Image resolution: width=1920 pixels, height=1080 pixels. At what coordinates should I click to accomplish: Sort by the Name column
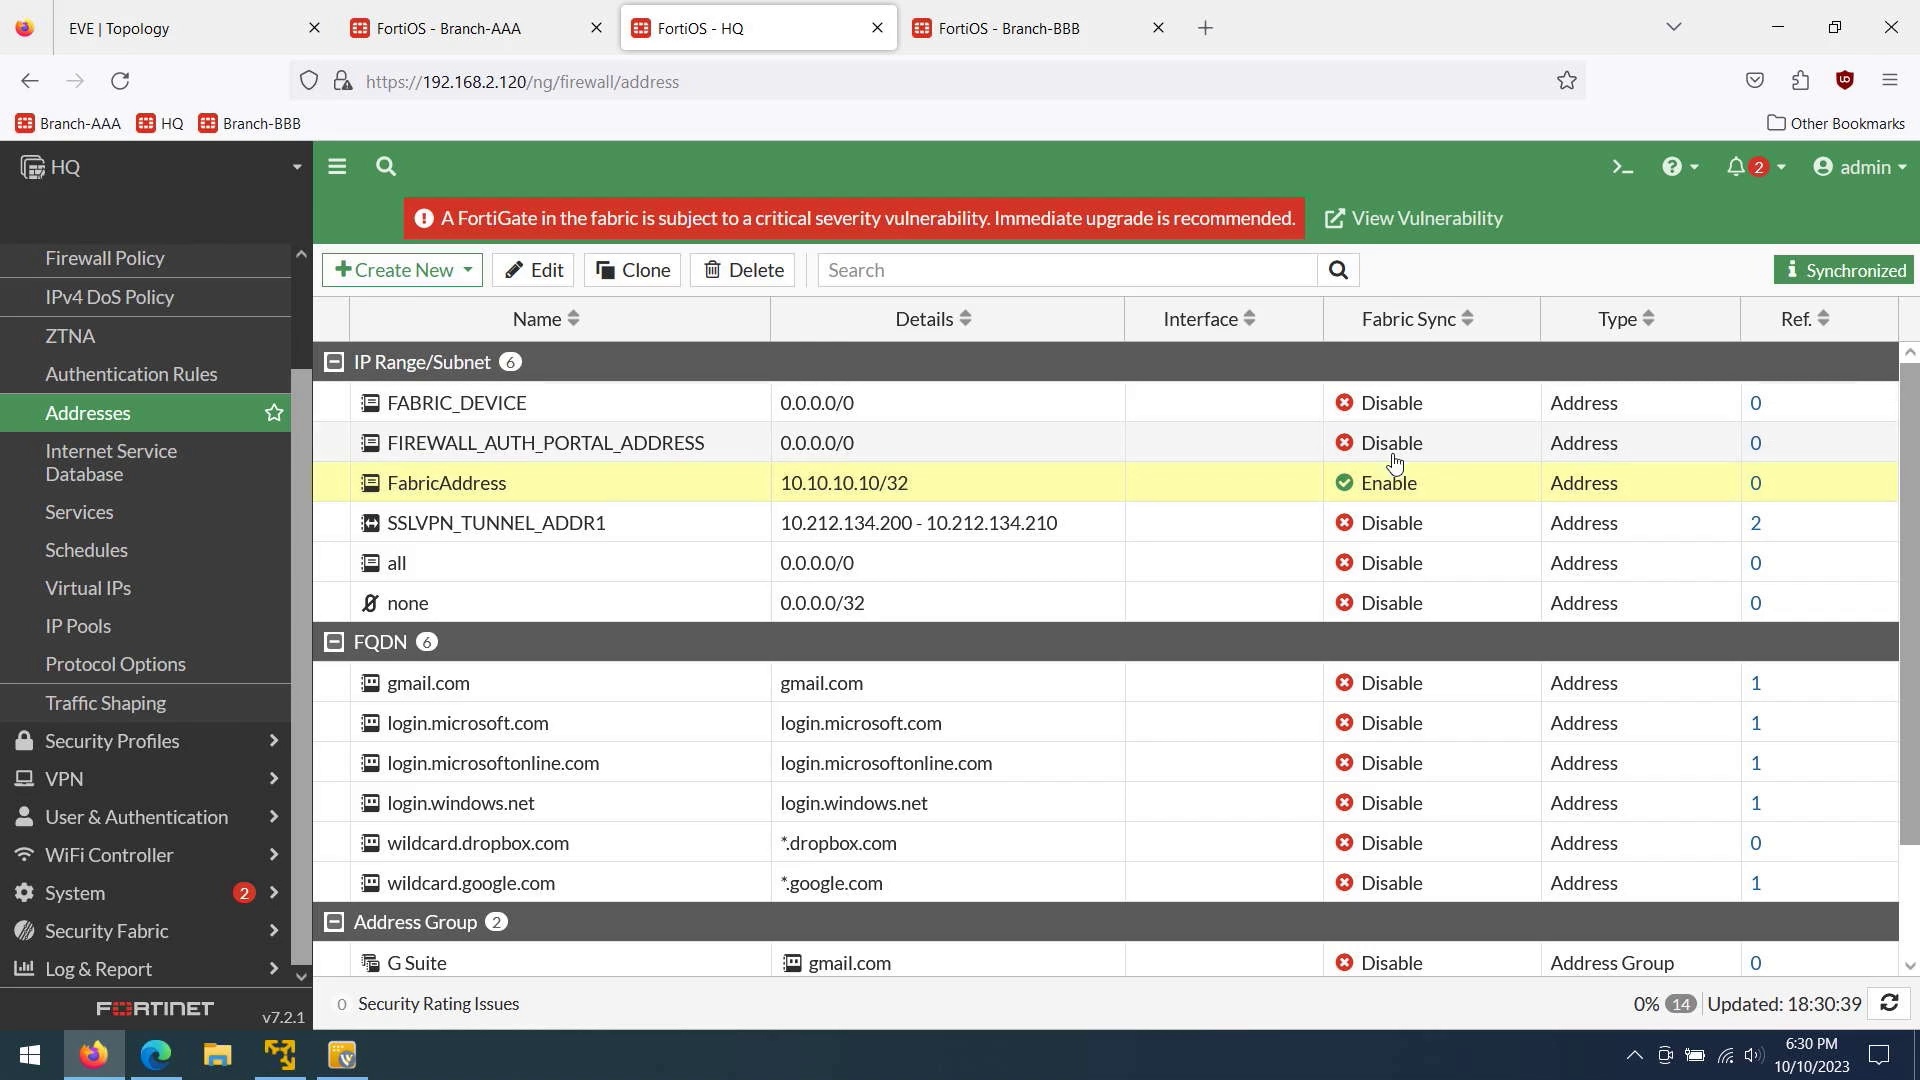(546, 319)
